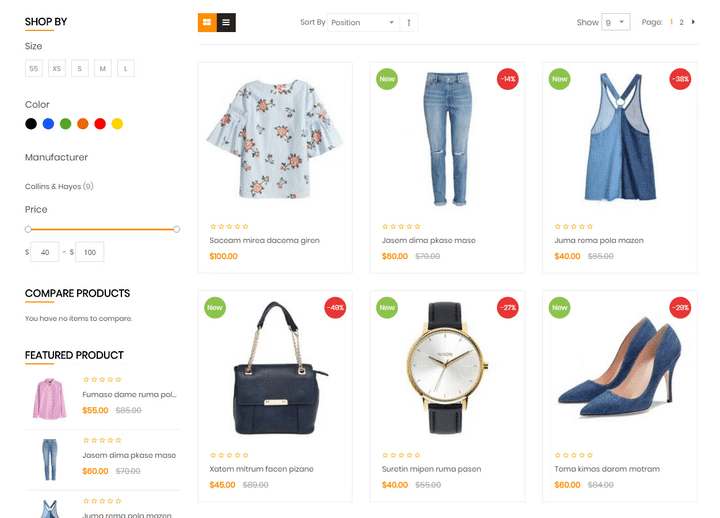Go to next page arrow
720x518 pixels.
tap(694, 22)
